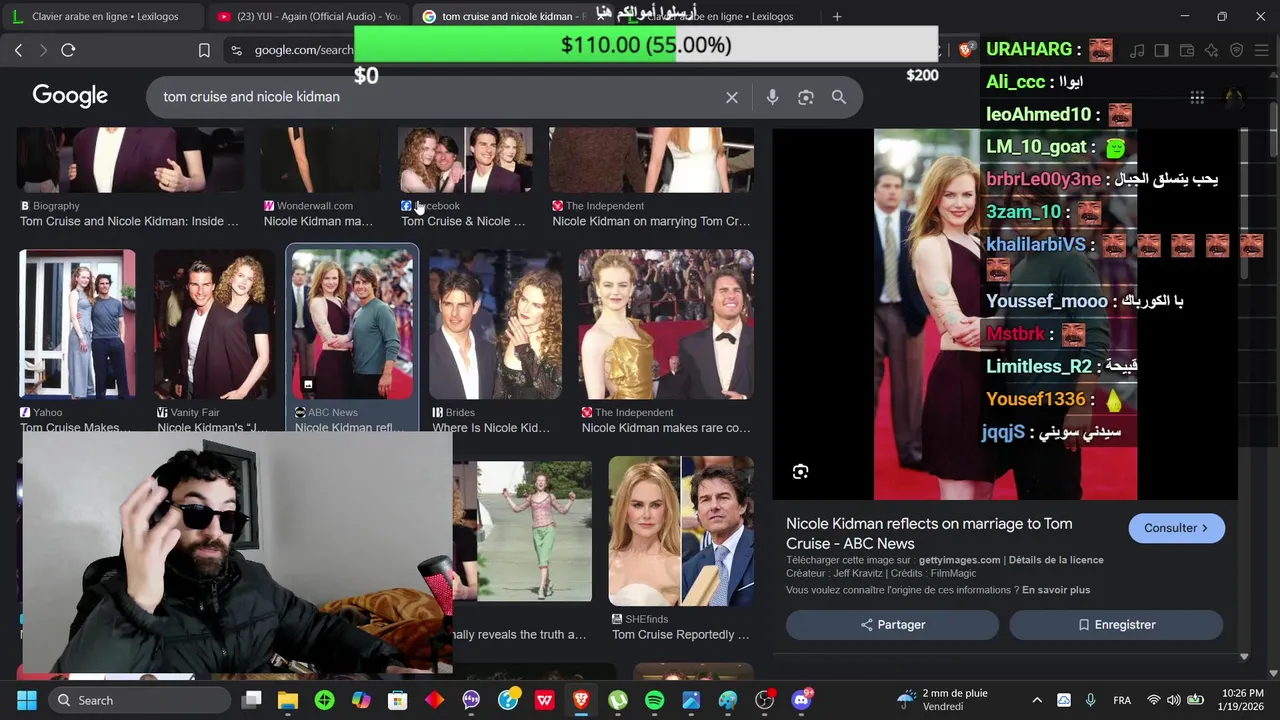The image size is (1280, 720).
Task: Open Discord from taskbar
Action: (801, 700)
